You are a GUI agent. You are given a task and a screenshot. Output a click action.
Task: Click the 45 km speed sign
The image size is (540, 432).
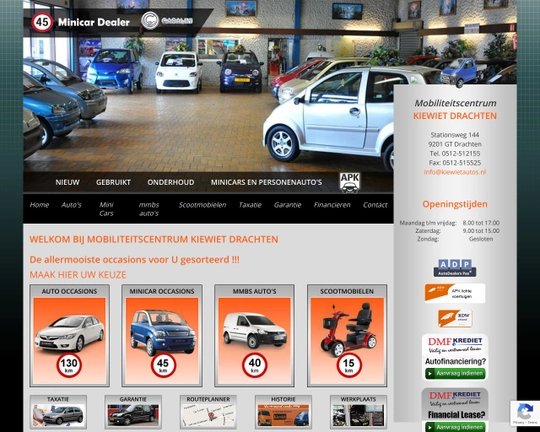[163, 365]
